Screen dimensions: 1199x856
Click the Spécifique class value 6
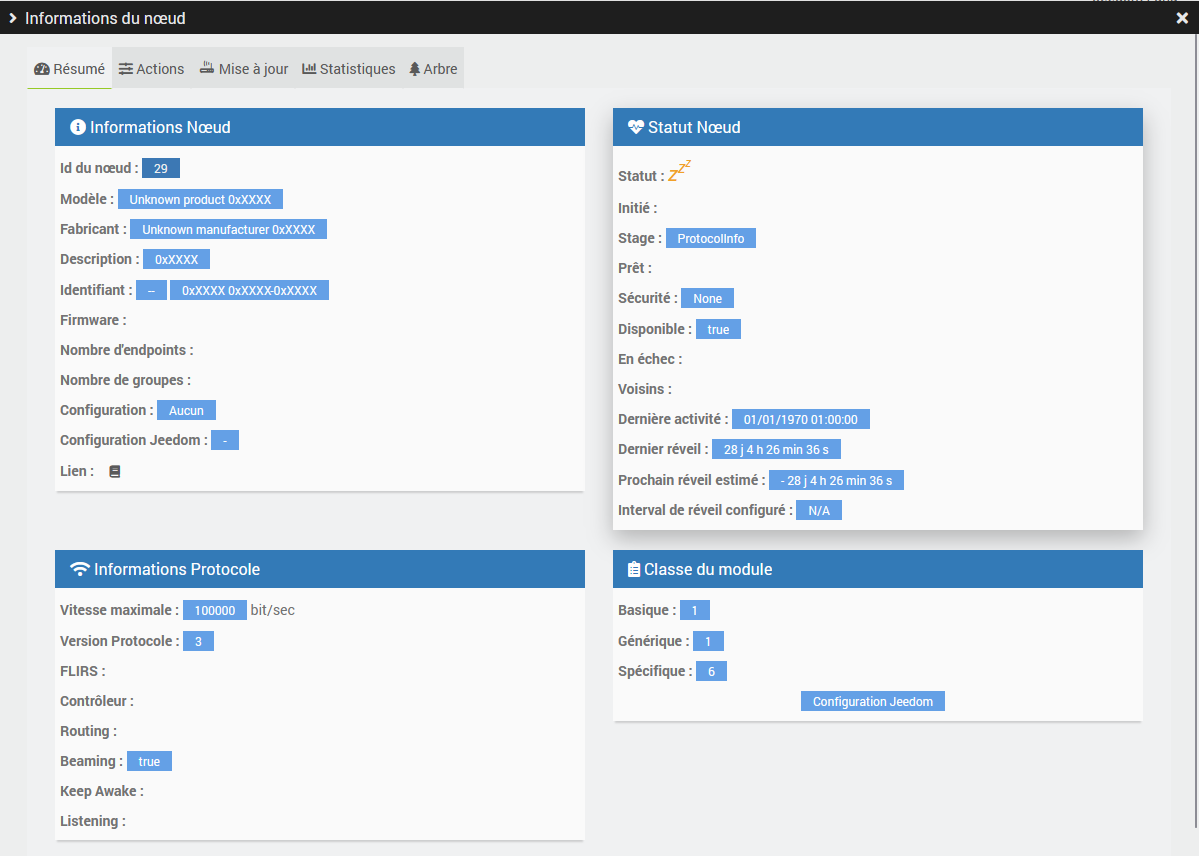[711, 671]
